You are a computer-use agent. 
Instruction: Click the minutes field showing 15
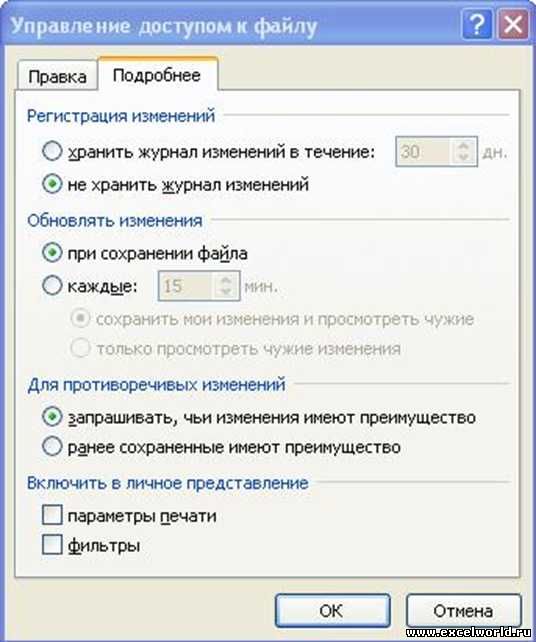point(186,286)
